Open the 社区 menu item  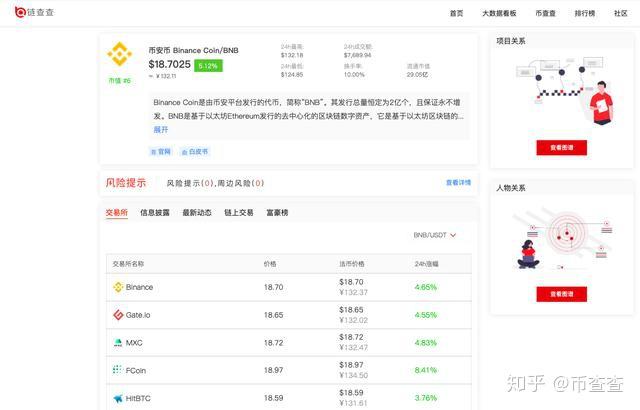pyautogui.click(x=620, y=13)
